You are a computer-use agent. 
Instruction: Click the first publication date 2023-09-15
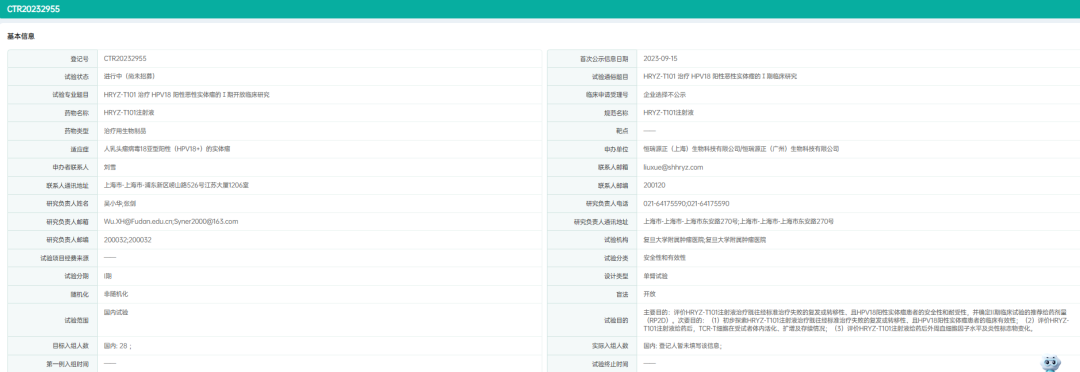coord(660,59)
